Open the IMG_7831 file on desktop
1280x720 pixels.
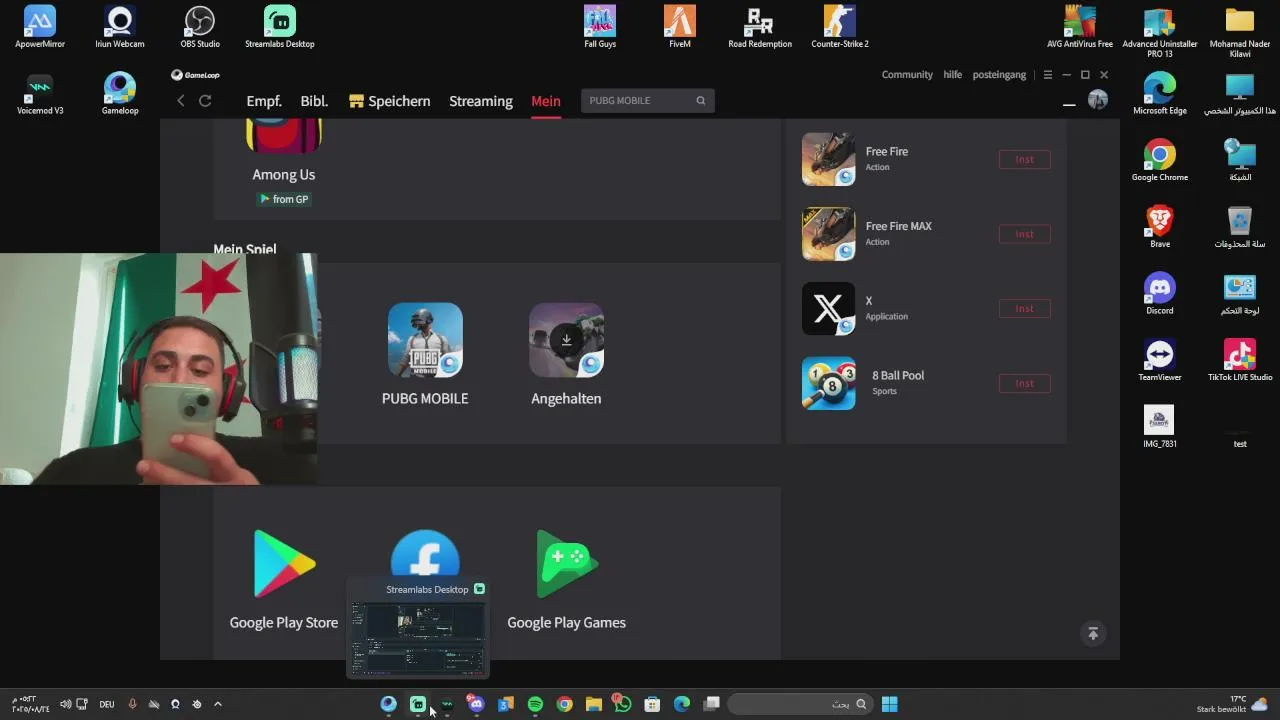[1160, 427]
